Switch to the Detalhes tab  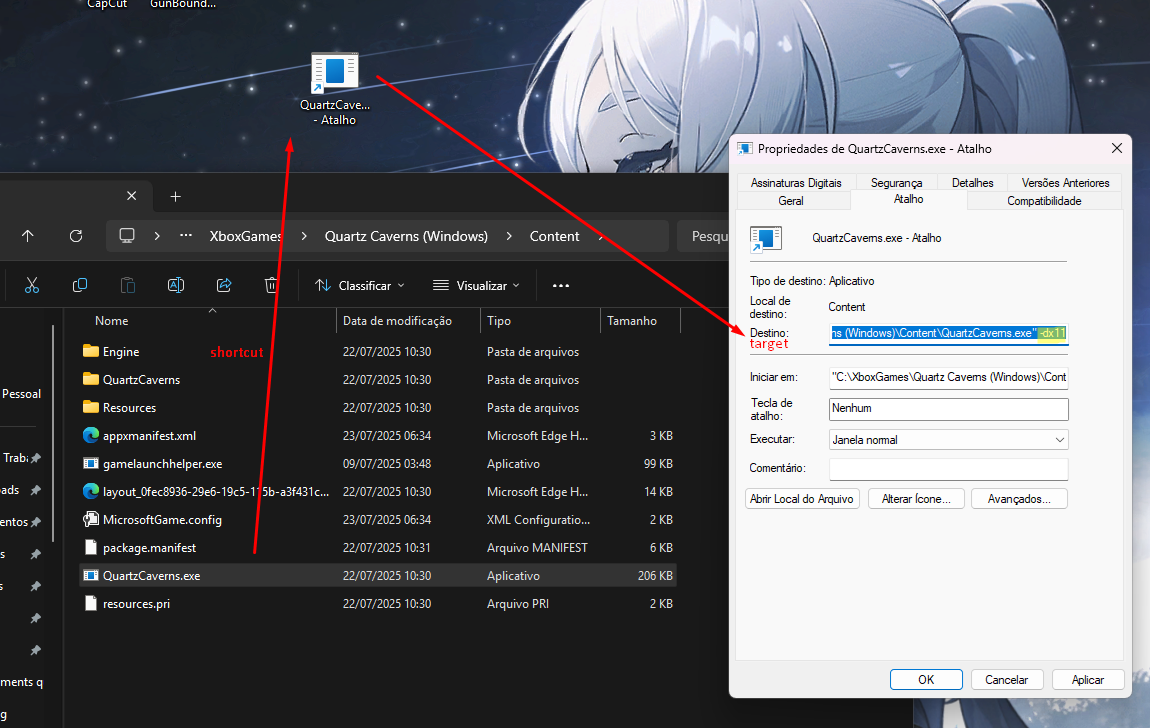click(973, 183)
